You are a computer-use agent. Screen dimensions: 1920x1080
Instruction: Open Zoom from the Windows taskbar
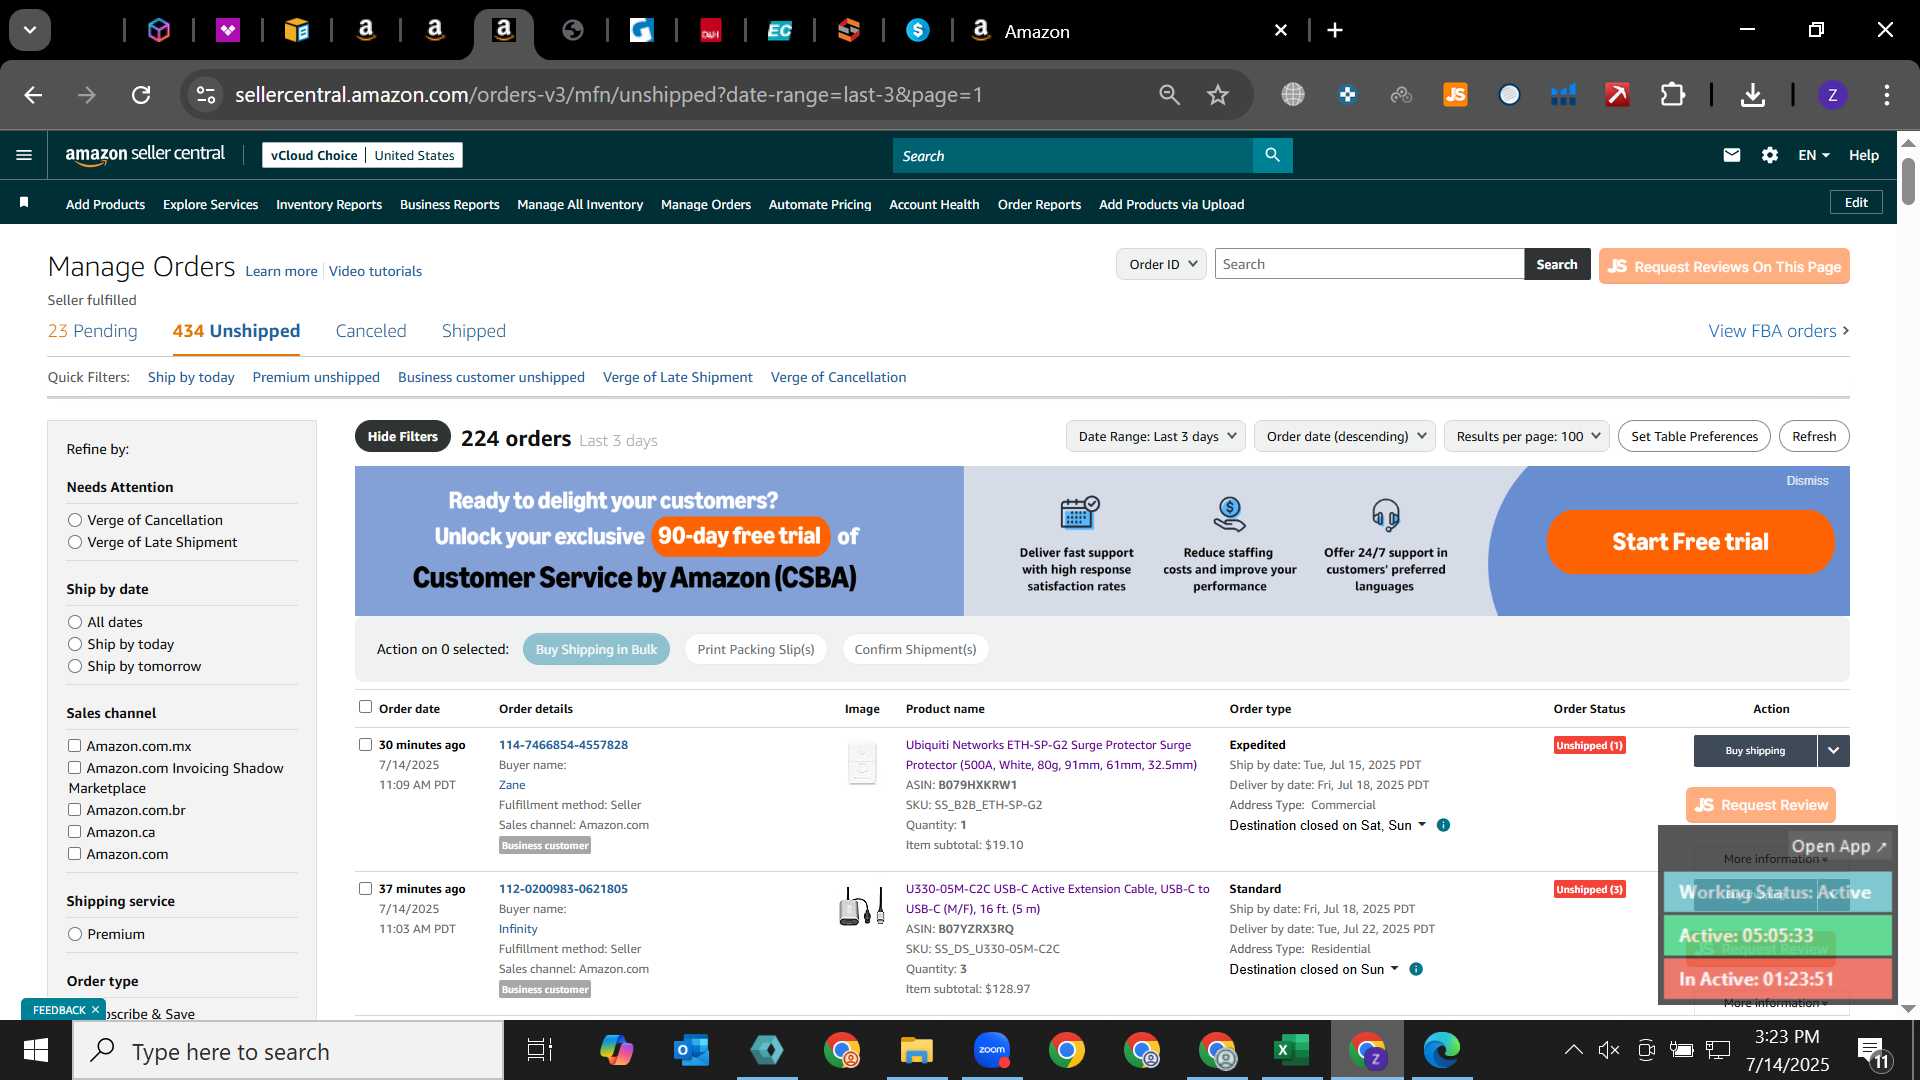click(x=991, y=1050)
